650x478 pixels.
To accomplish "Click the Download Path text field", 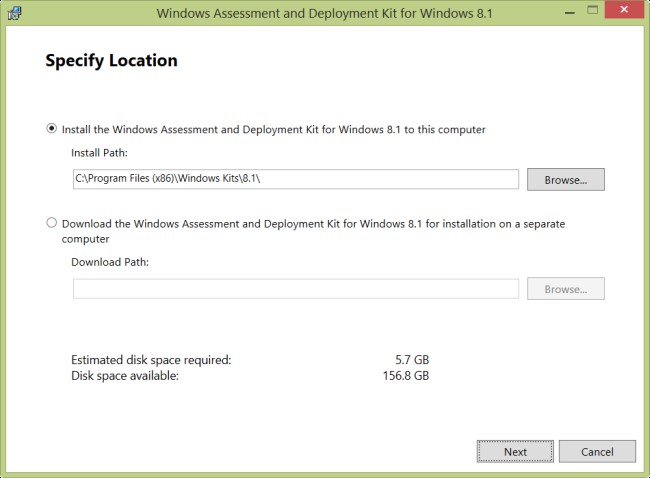I will (x=296, y=289).
